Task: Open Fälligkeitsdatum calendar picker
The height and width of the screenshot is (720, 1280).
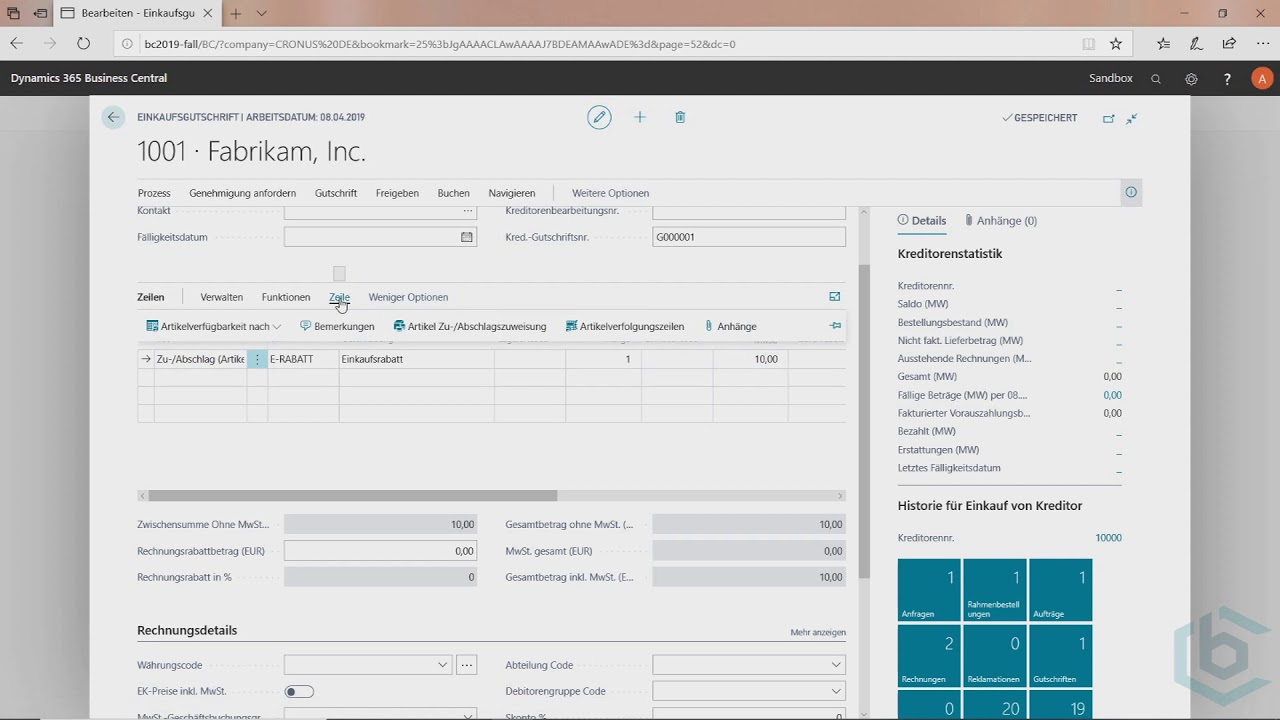Action: [466, 237]
